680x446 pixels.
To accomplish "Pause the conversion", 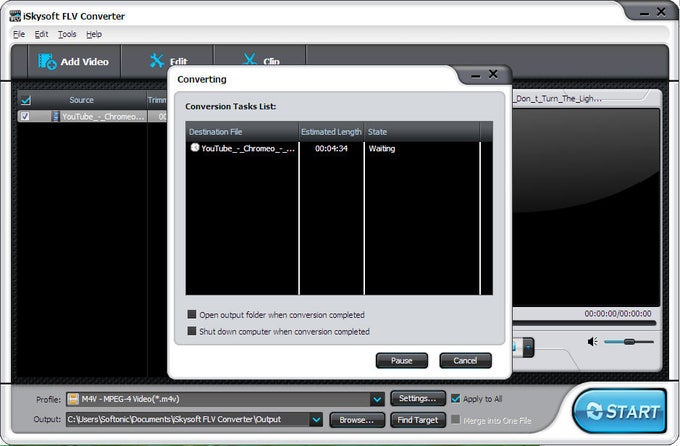I will (402, 361).
